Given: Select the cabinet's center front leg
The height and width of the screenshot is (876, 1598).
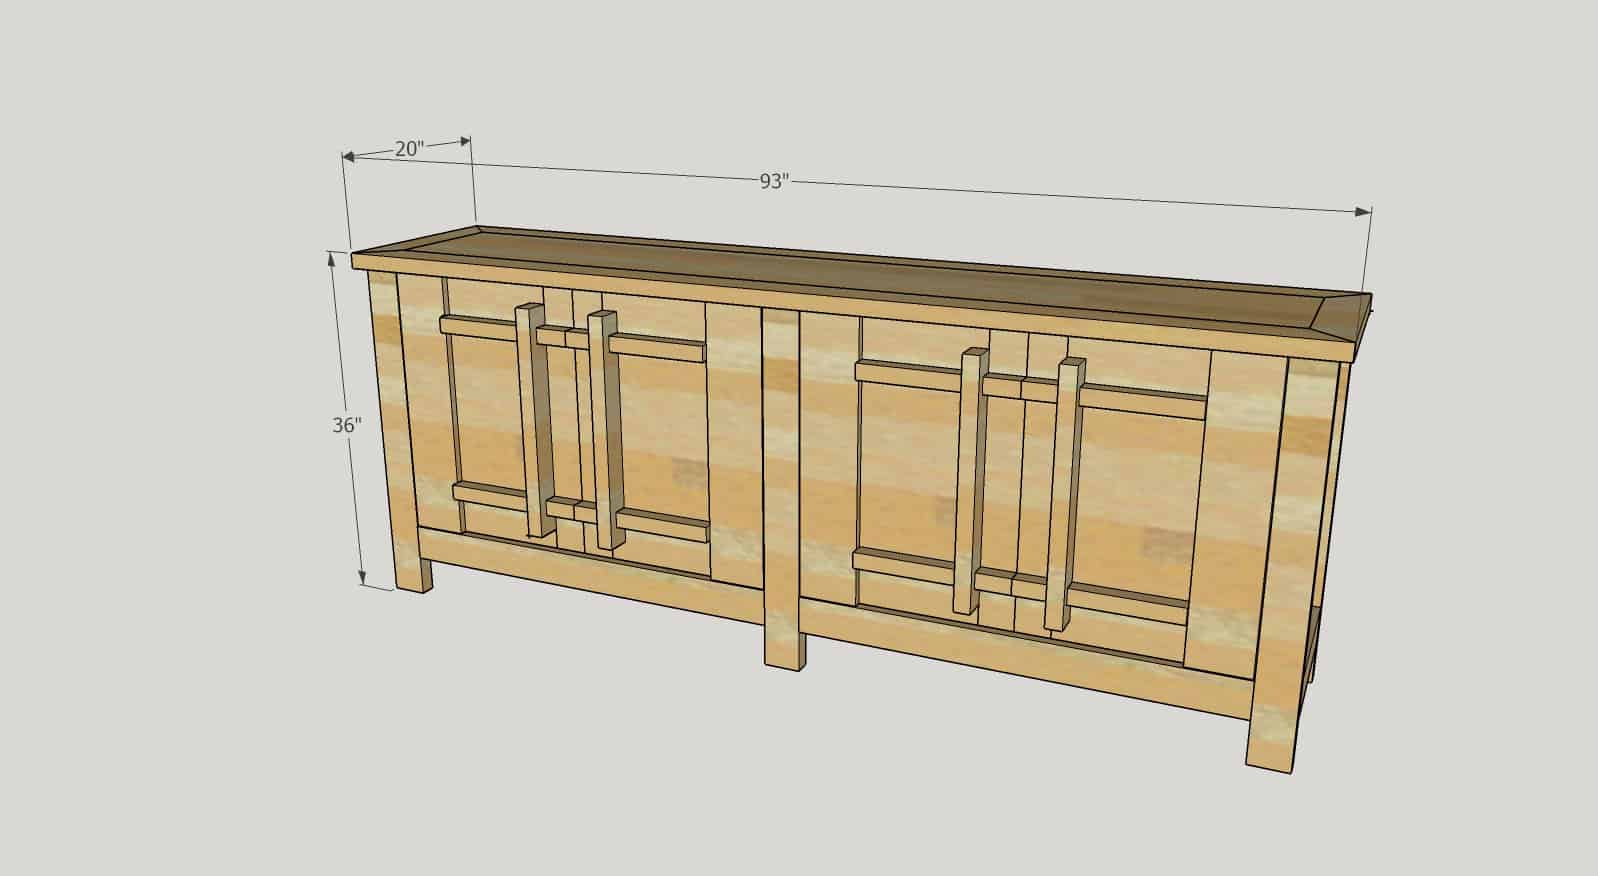Looking at the screenshot, I should [783, 488].
